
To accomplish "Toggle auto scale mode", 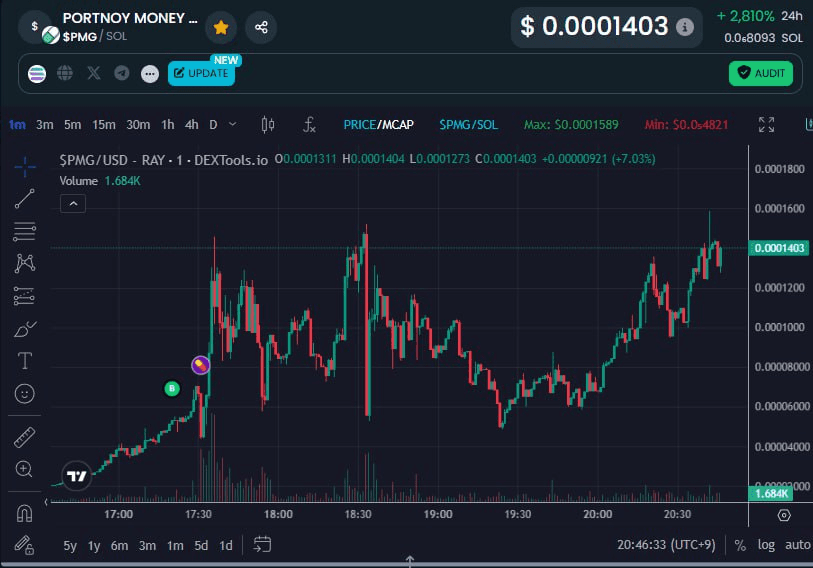I will [797, 545].
